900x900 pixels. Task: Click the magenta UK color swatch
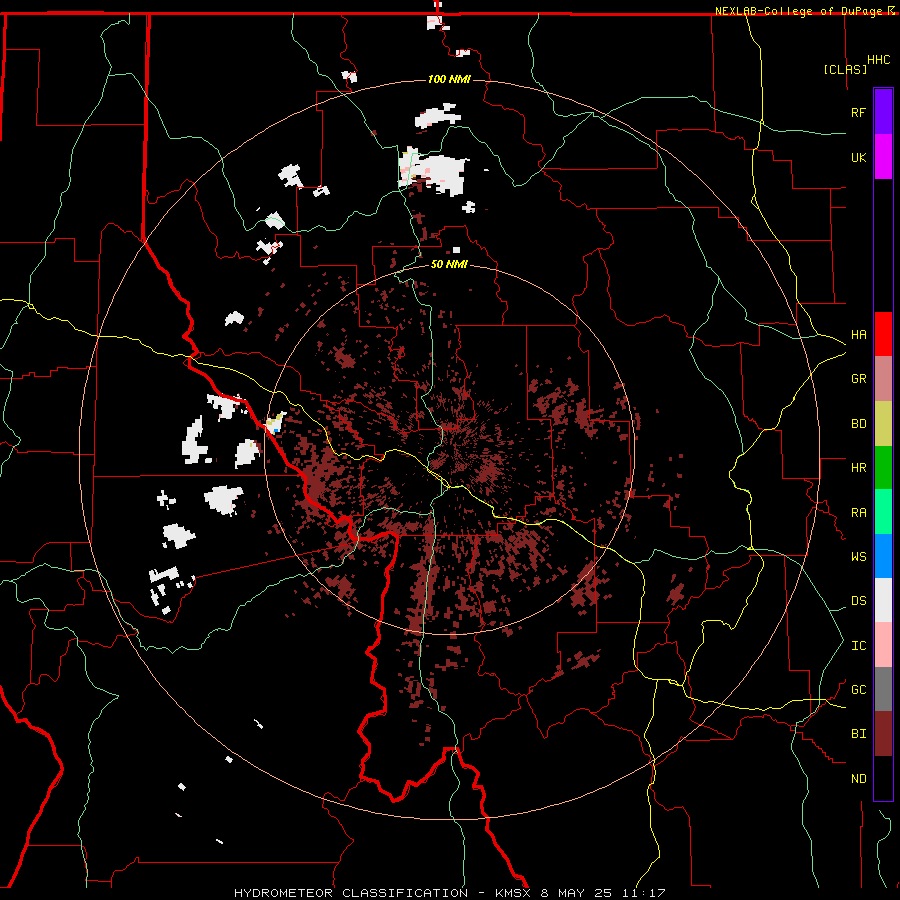point(883,157)
